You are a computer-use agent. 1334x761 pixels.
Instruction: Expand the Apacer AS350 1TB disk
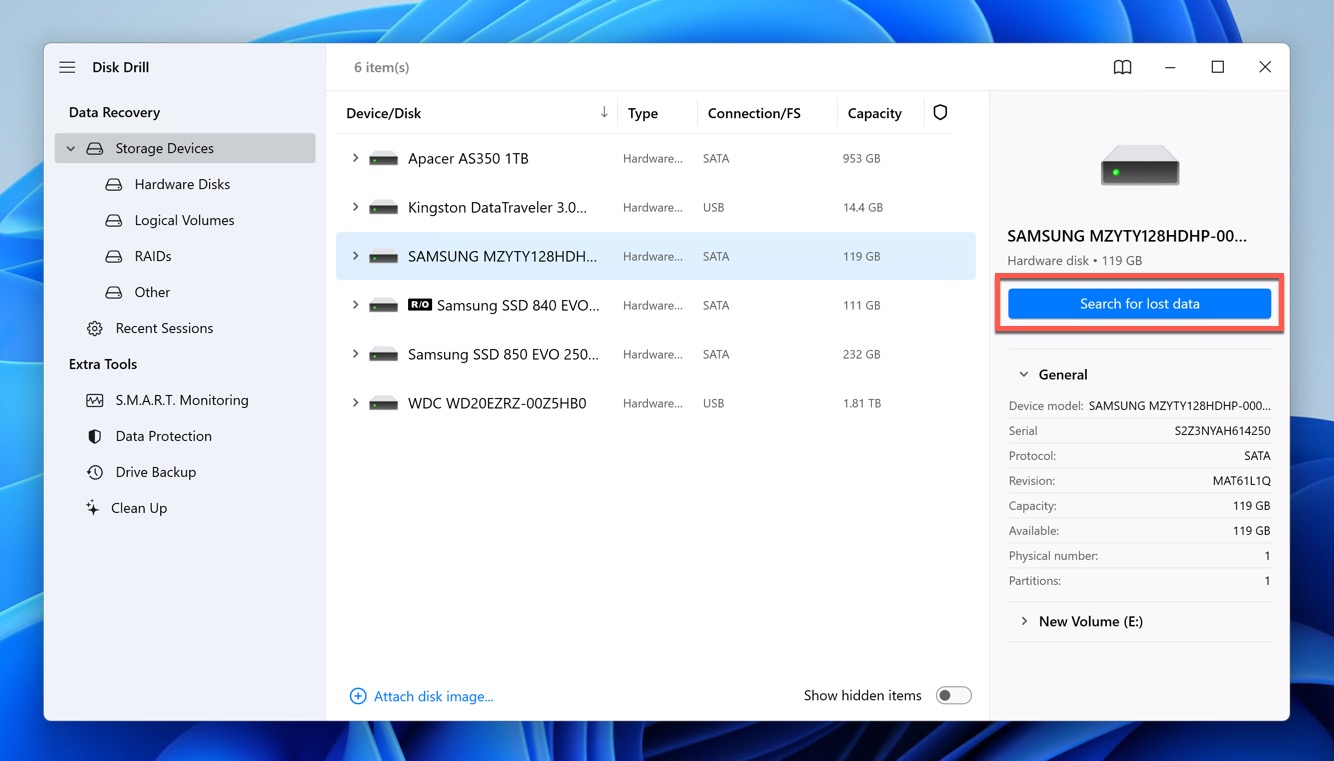click(355, 158)
